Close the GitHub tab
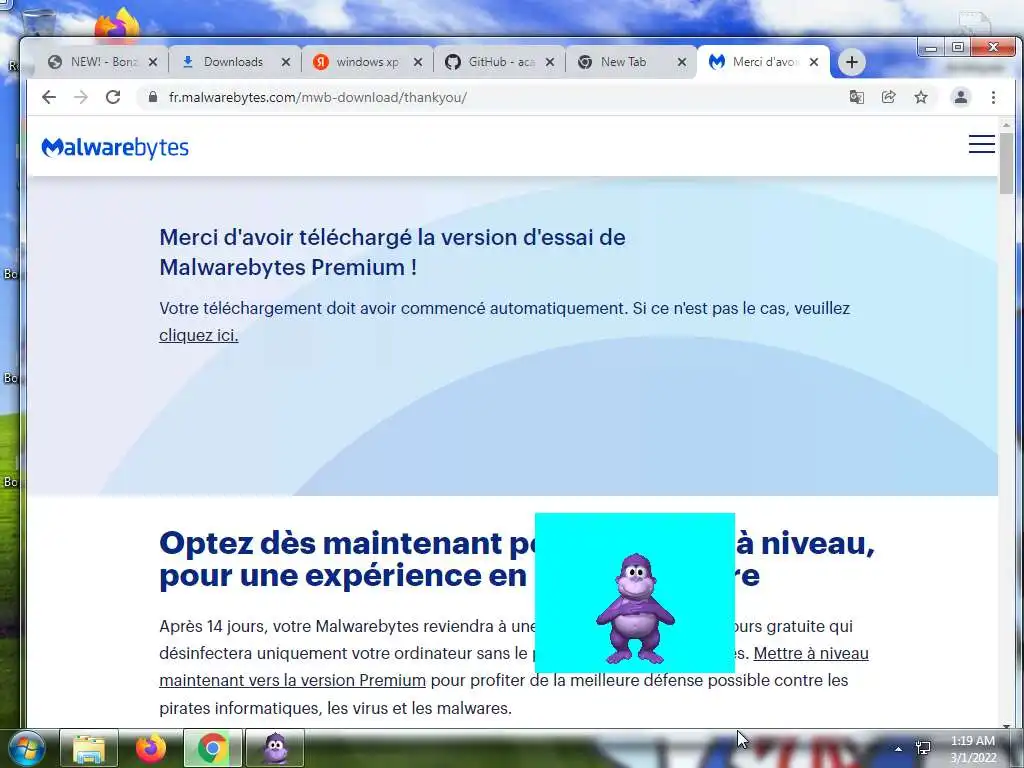The width and height of the screenshot is (1024, 768). coord(550,62)
